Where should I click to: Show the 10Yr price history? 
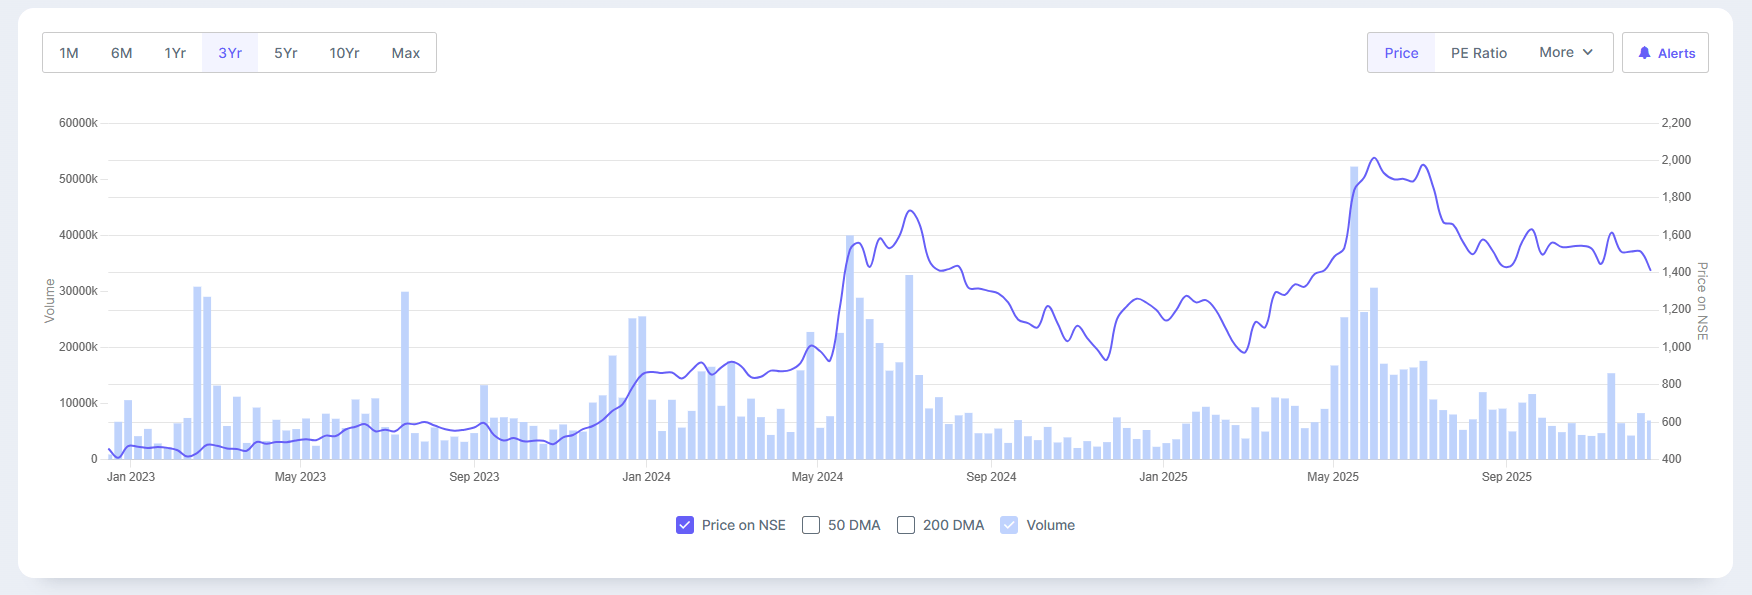tap(344, 53)
